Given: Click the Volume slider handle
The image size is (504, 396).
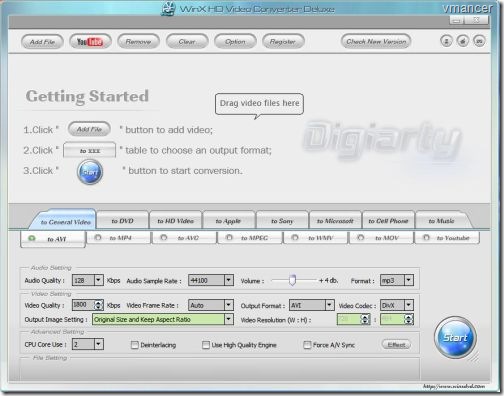Looking at the screenshot, I should pyautogui.click(x=292, y=280).
